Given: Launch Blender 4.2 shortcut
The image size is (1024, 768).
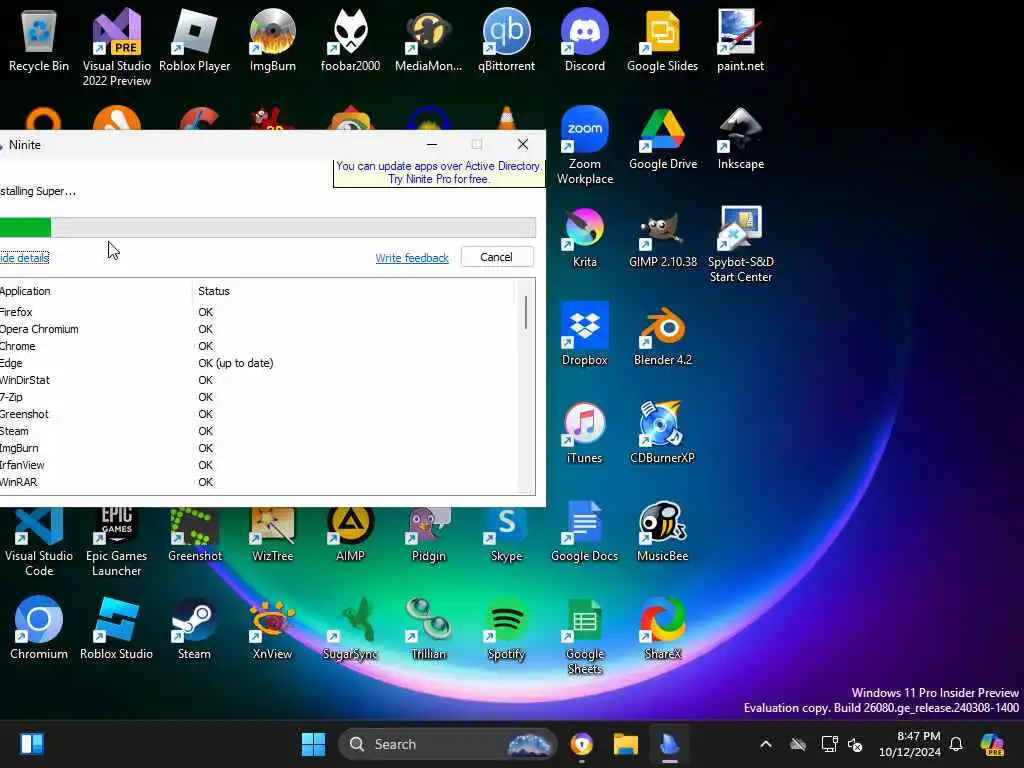Looking at the screenshot, I should 662,334.
